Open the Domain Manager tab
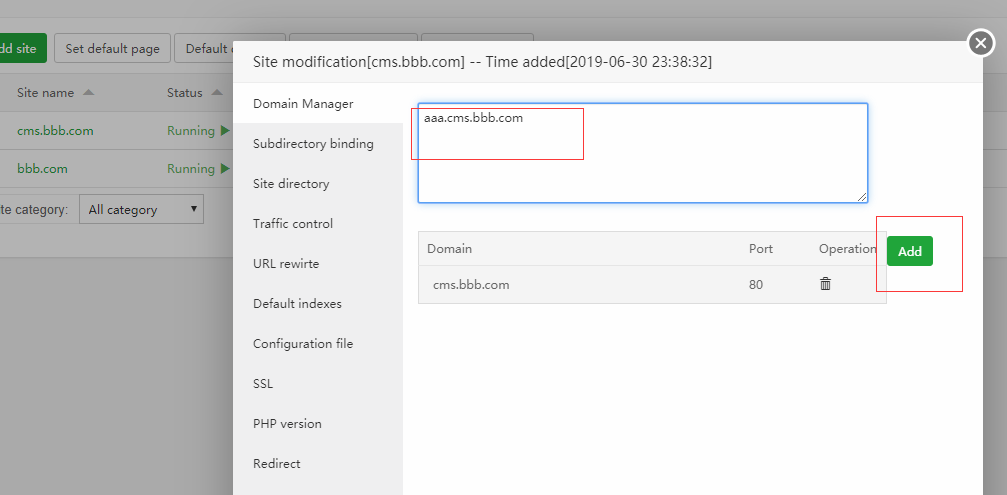The image size is (1007, 495). click(x=303, y=104)
